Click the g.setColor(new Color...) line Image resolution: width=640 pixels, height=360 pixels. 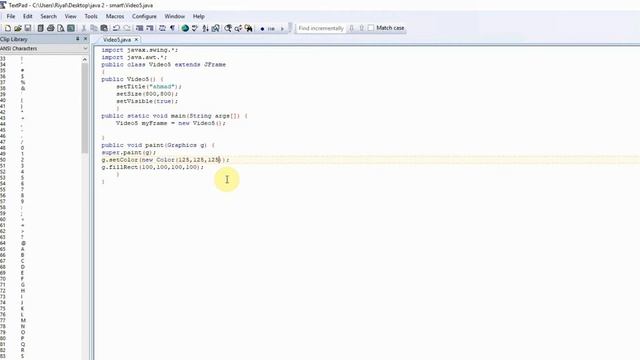click(x=165, y=160)
